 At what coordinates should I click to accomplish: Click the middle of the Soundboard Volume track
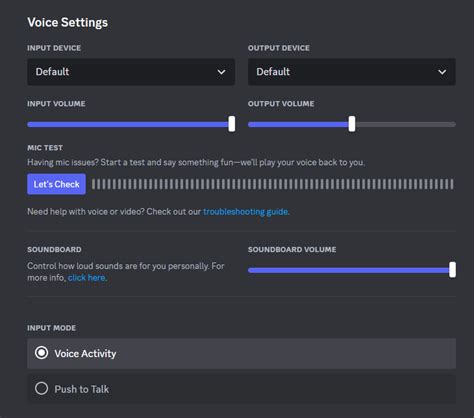tap(352, 270)
